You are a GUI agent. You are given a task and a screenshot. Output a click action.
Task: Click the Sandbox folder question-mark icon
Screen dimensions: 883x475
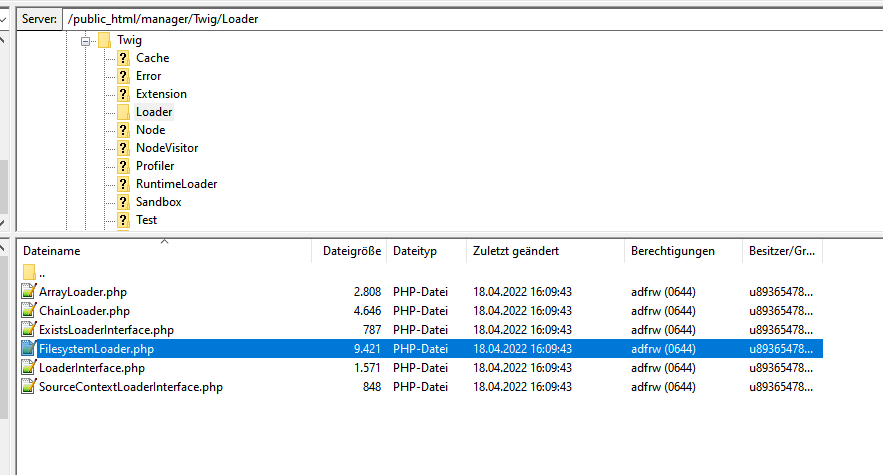tap(123, 202)
